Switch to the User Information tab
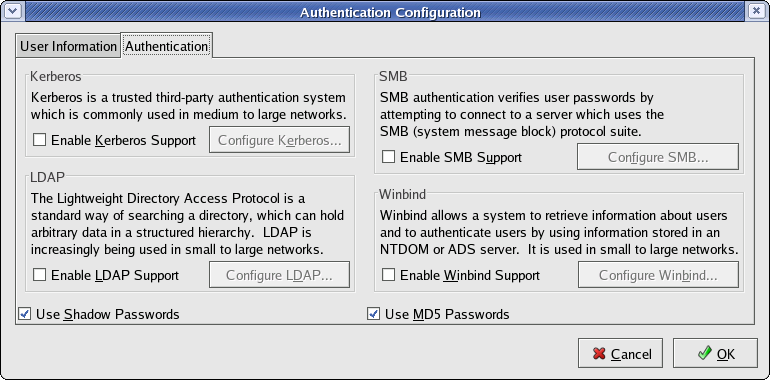The width and height of the screenshot is (770, 380). coord(68,47)
